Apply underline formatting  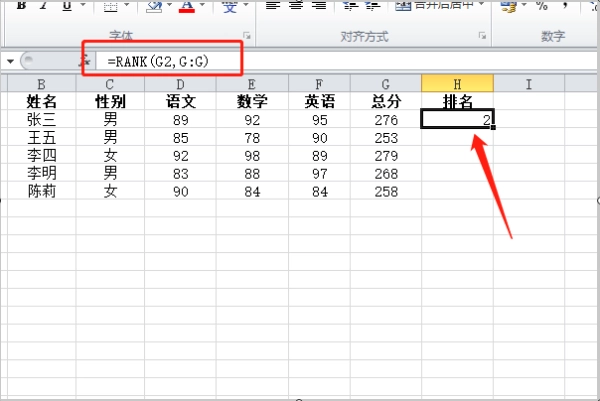click(x=67, y=5)
